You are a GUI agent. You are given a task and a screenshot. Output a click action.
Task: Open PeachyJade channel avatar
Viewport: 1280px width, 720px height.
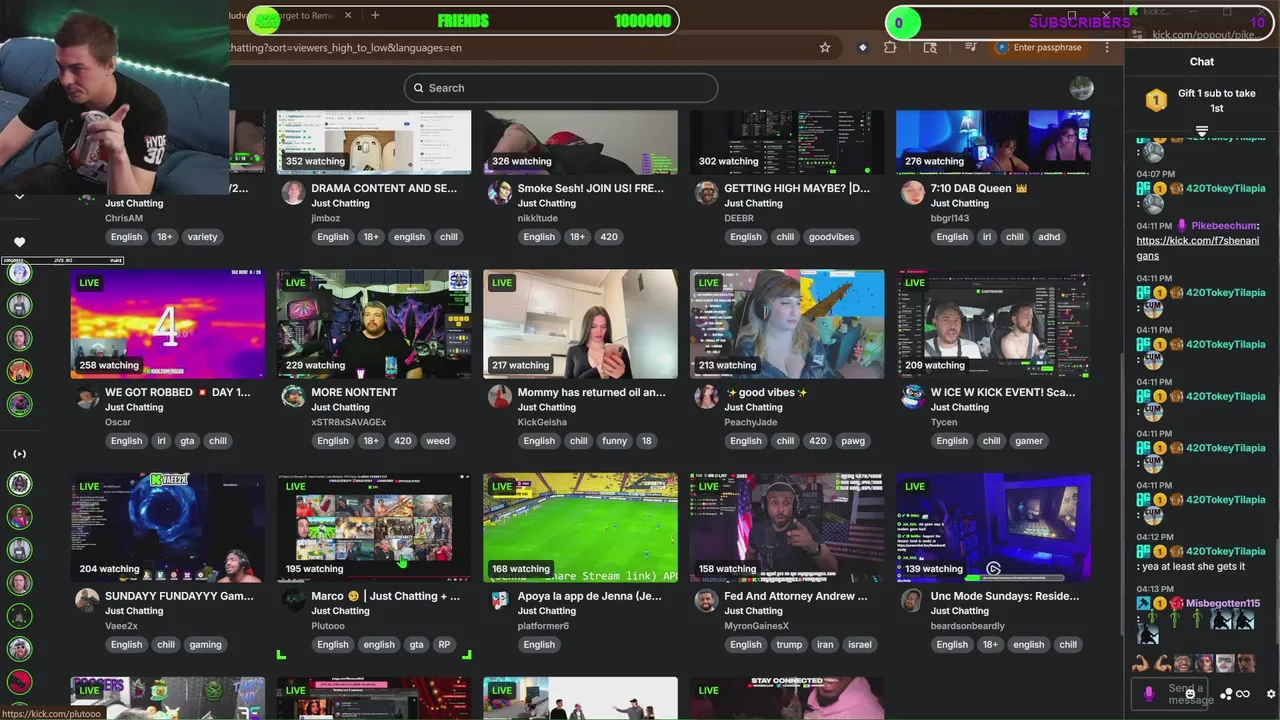(x=706, y=397)
